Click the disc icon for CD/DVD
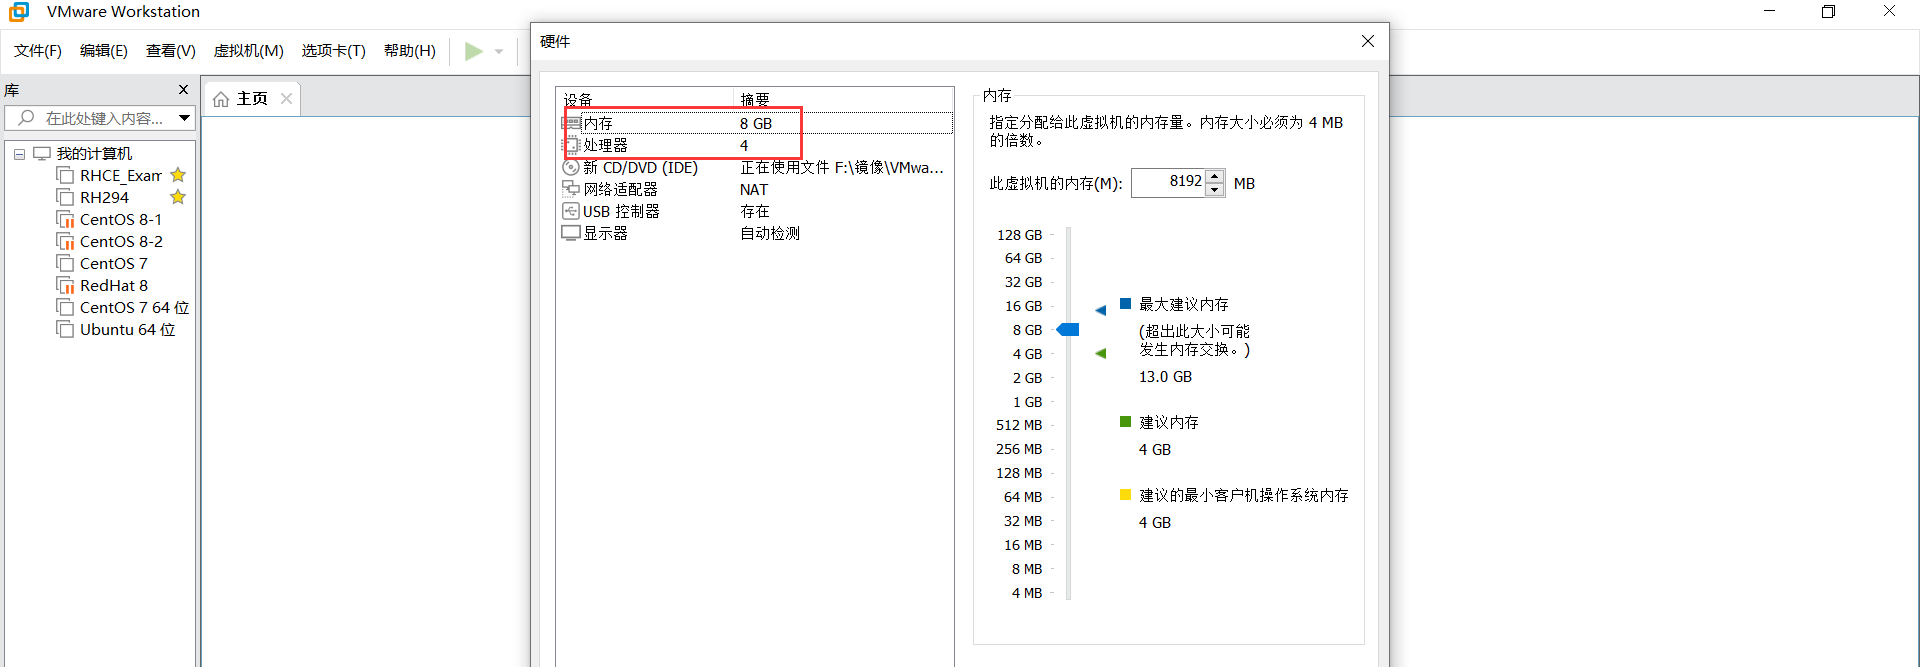This screenshot has height=667, width=1920. (x=571, y=168)
